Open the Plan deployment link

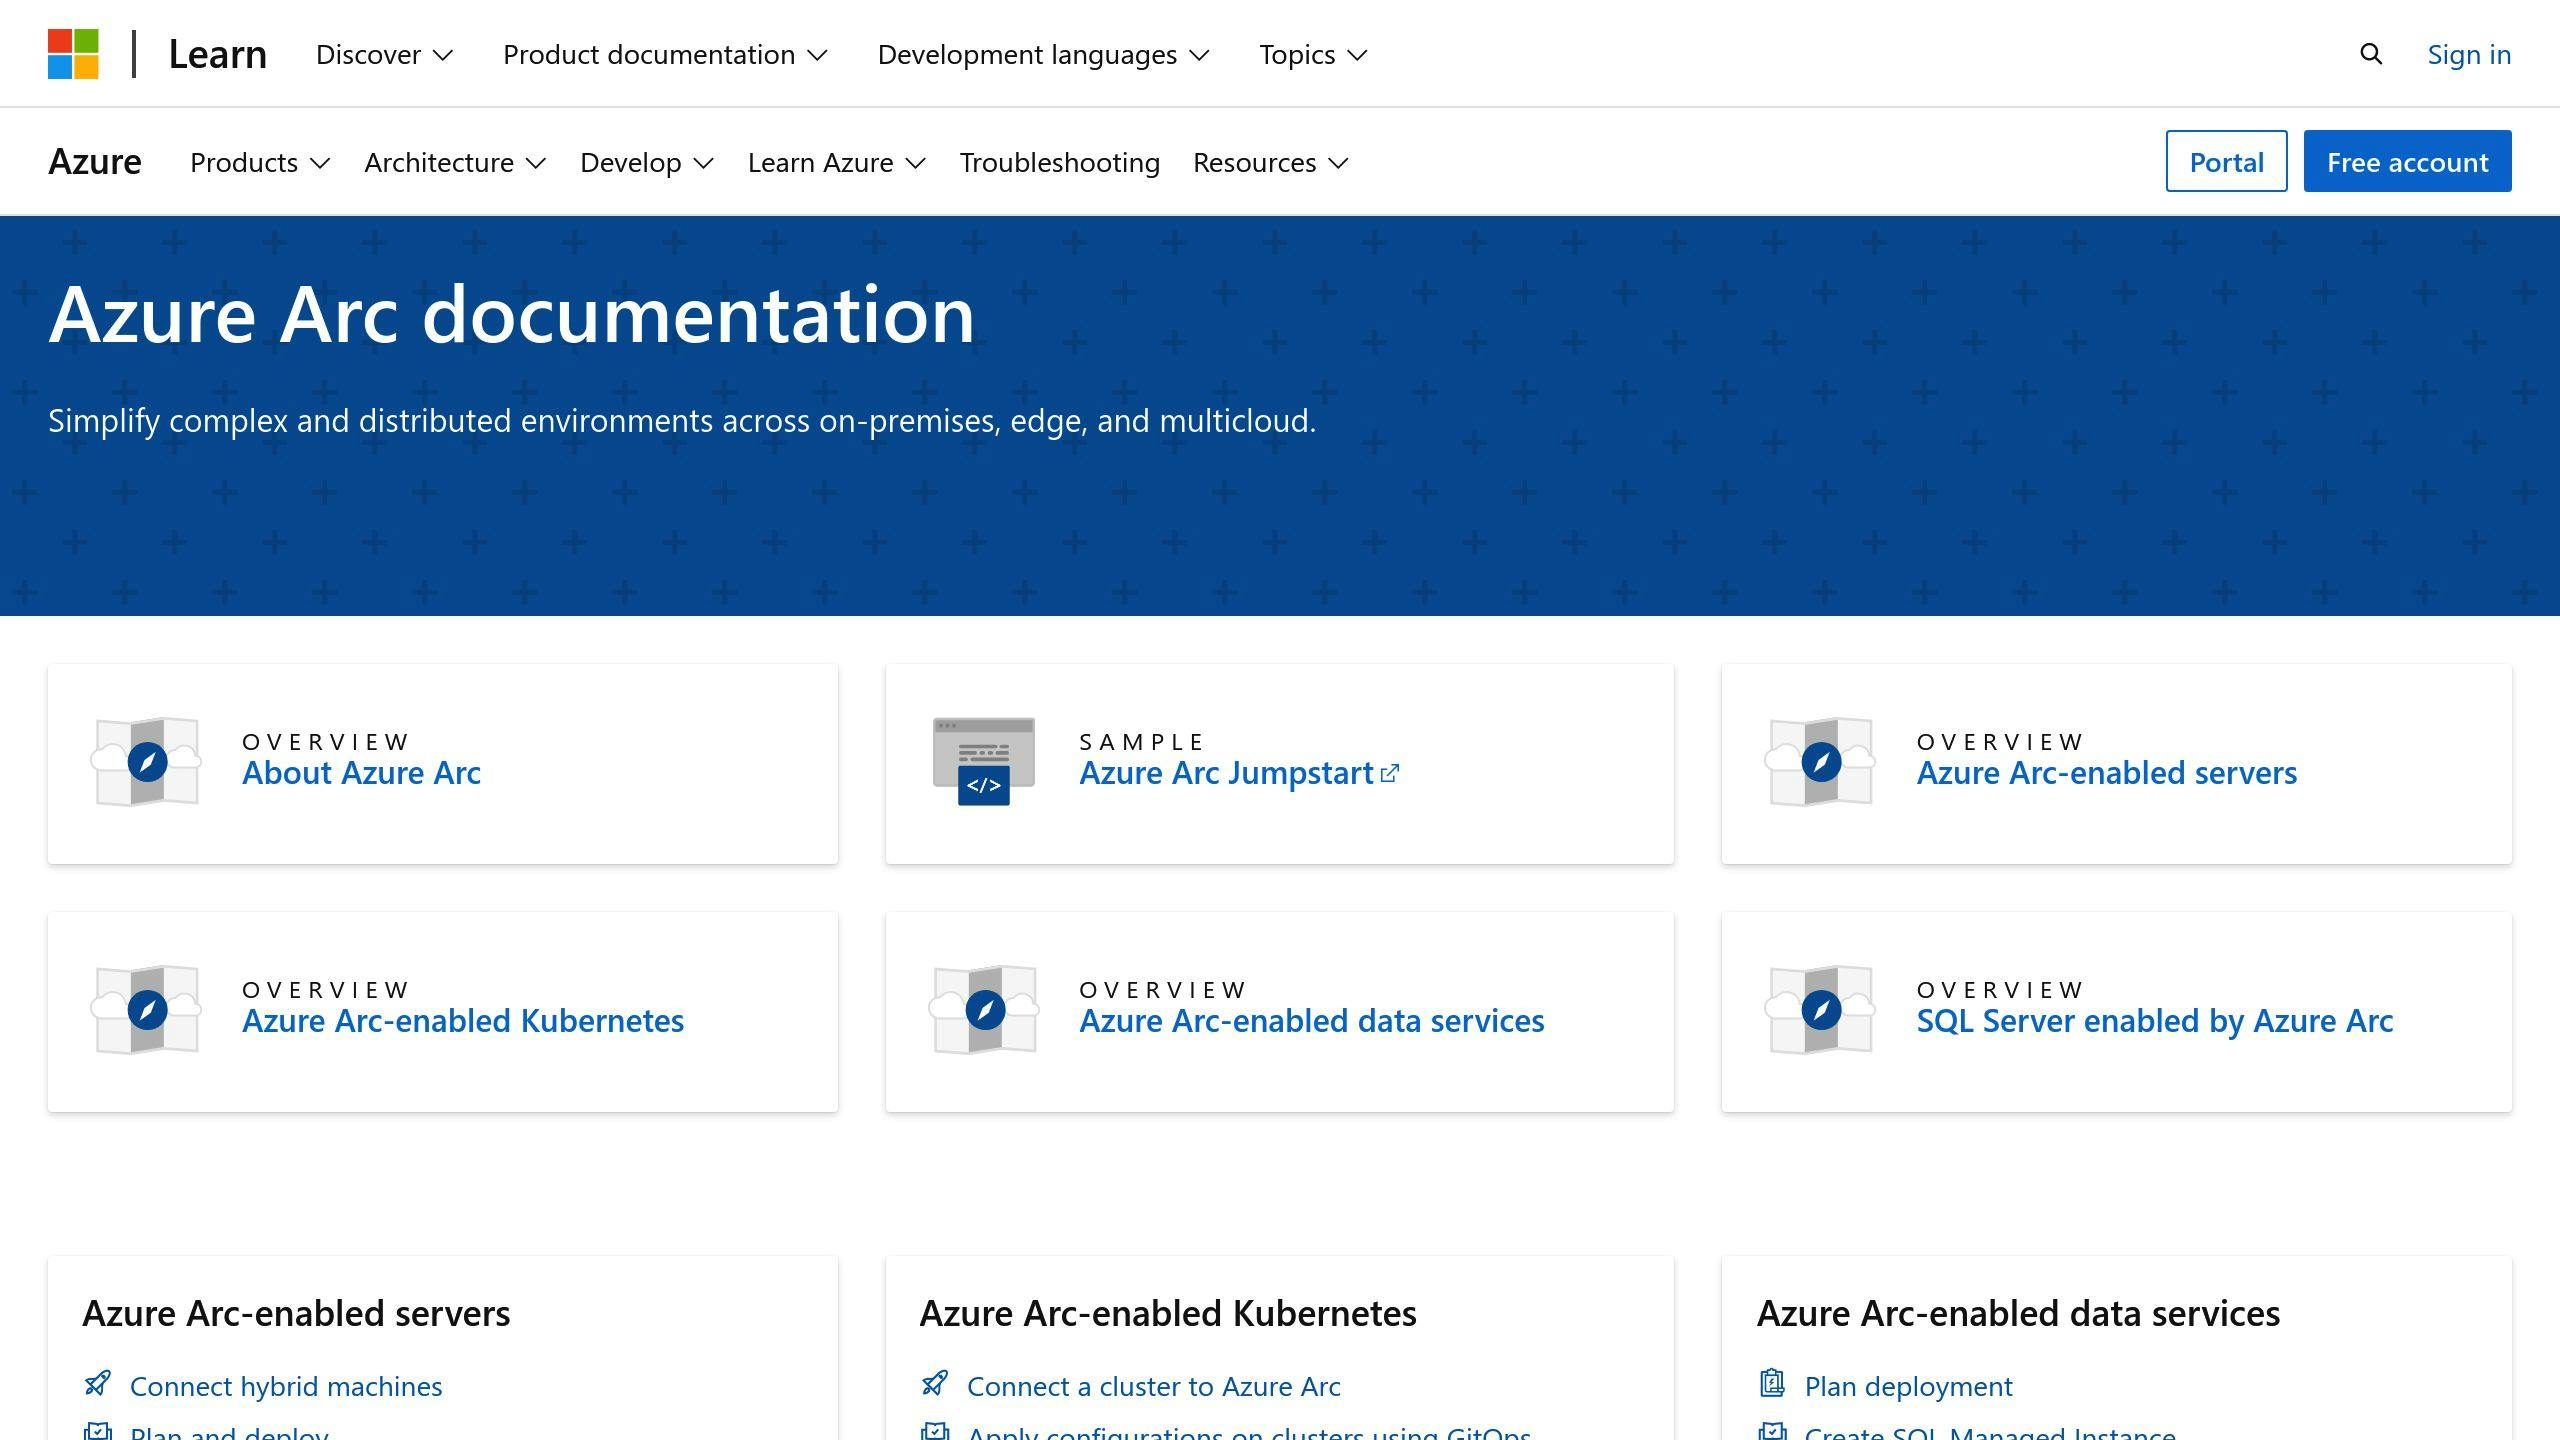[x=1908, y=1386]
